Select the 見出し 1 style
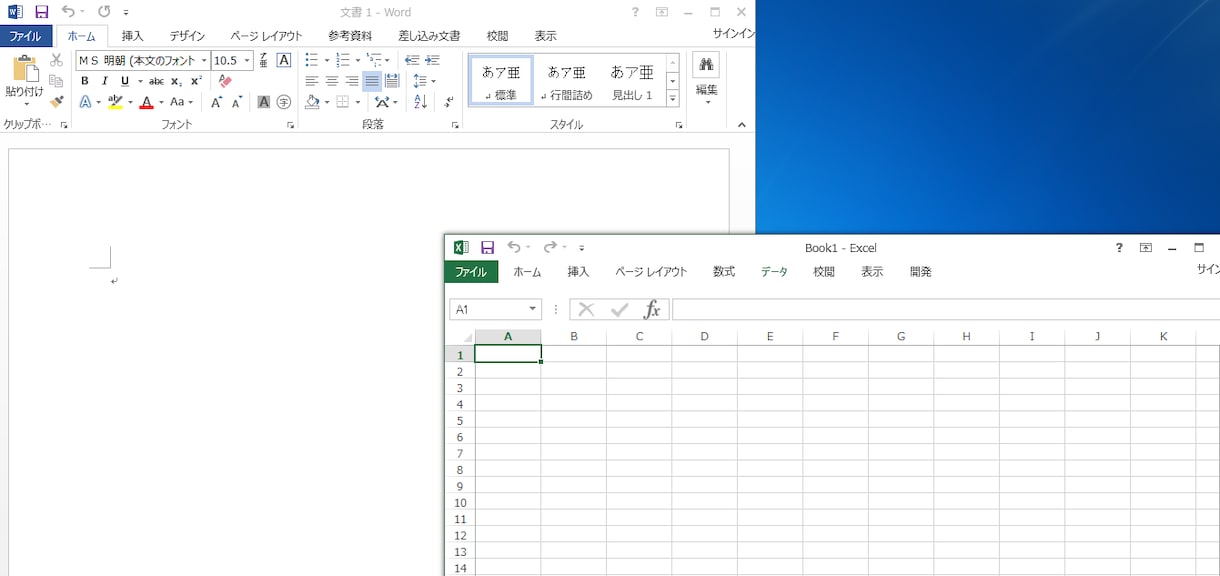Image resolution: width=1220 pixels, height=576 pixels. coord(632,80)
